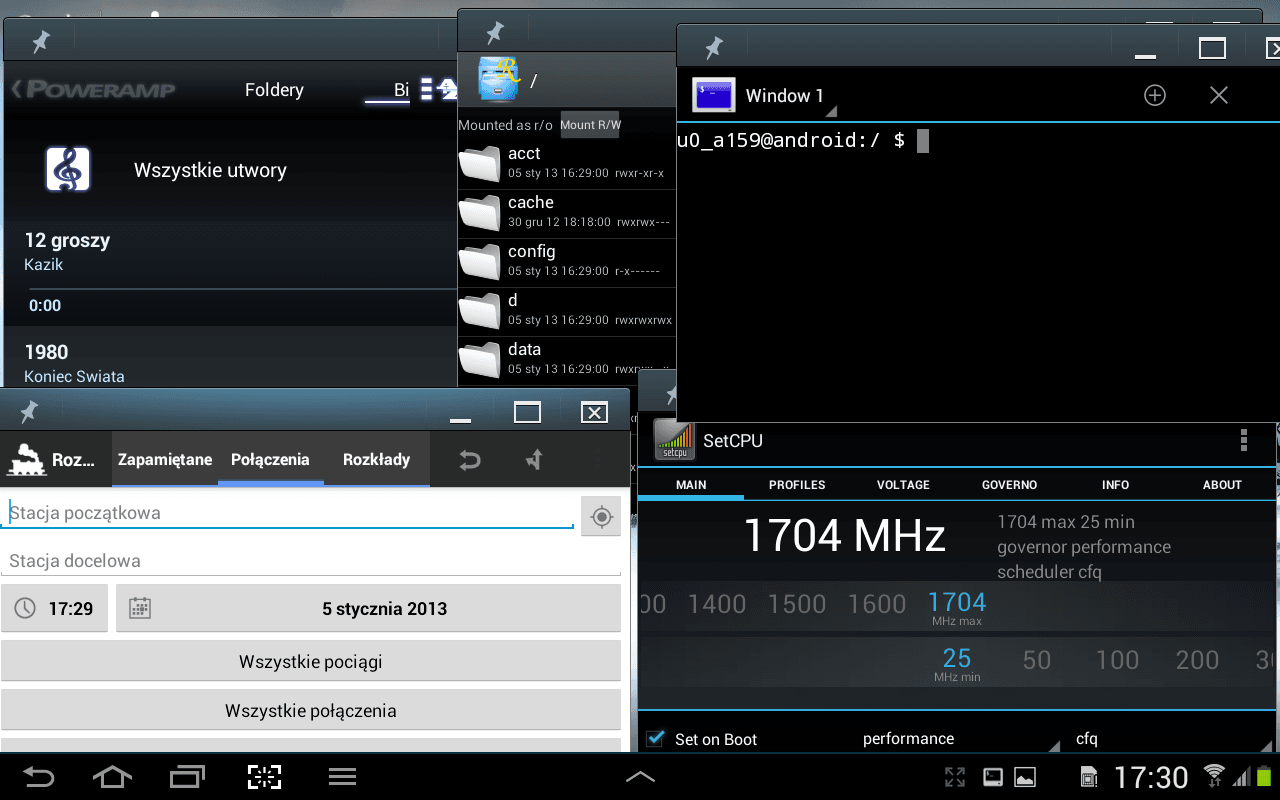Switch to SetCPU MAIN tab
Viewport: 1280px width, 800px height.
[691, 484]
